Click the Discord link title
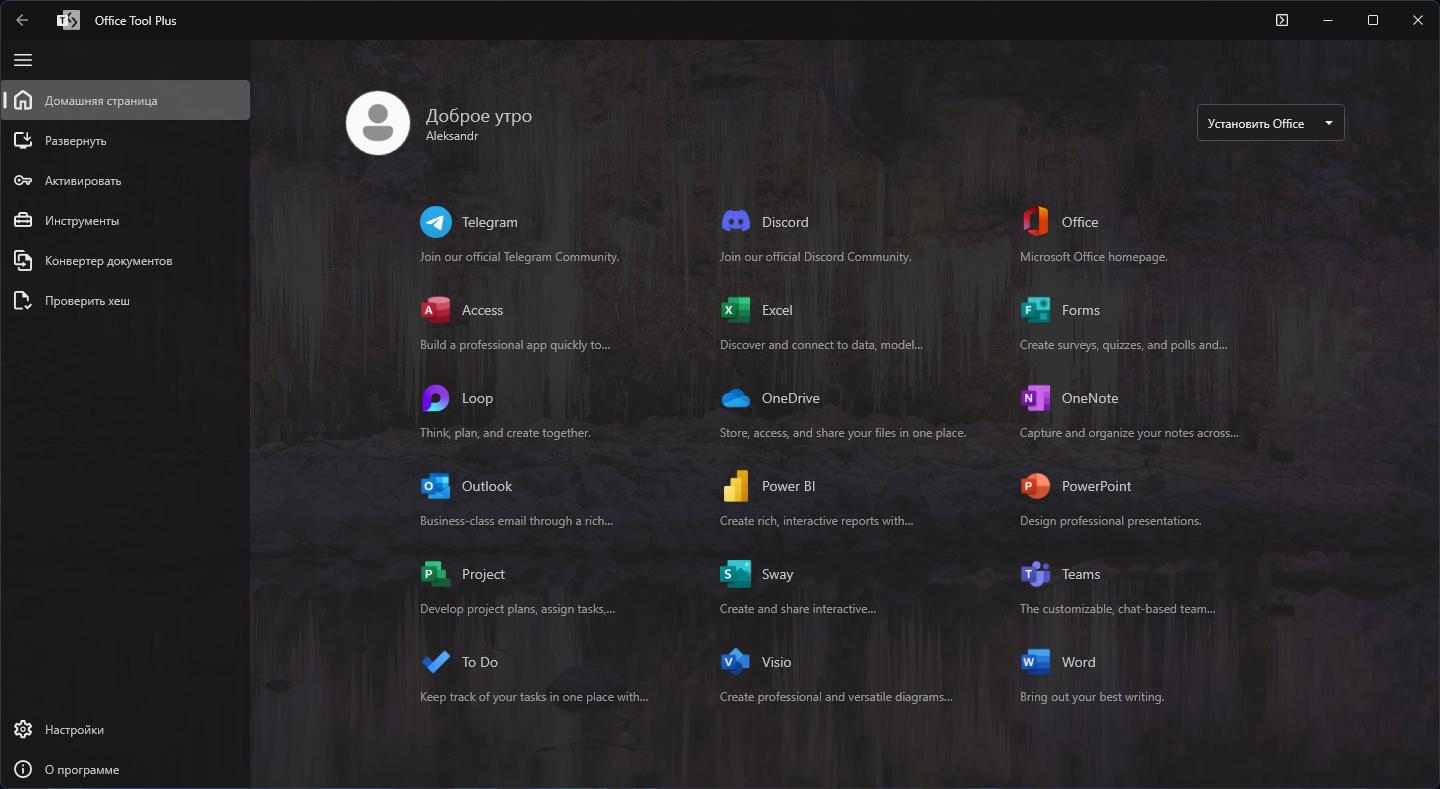 [785, 222]
